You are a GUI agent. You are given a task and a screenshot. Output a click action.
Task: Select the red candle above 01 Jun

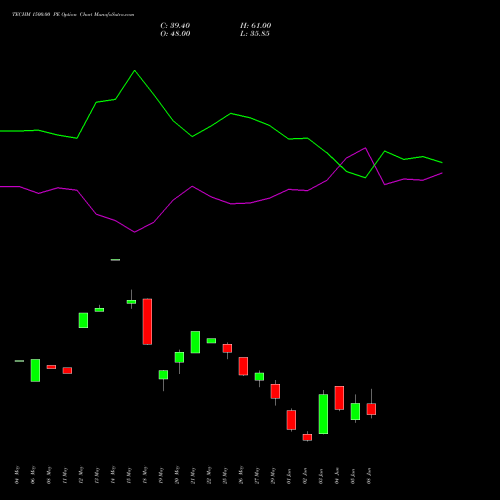pyautogui.click(x=291, y=420)
